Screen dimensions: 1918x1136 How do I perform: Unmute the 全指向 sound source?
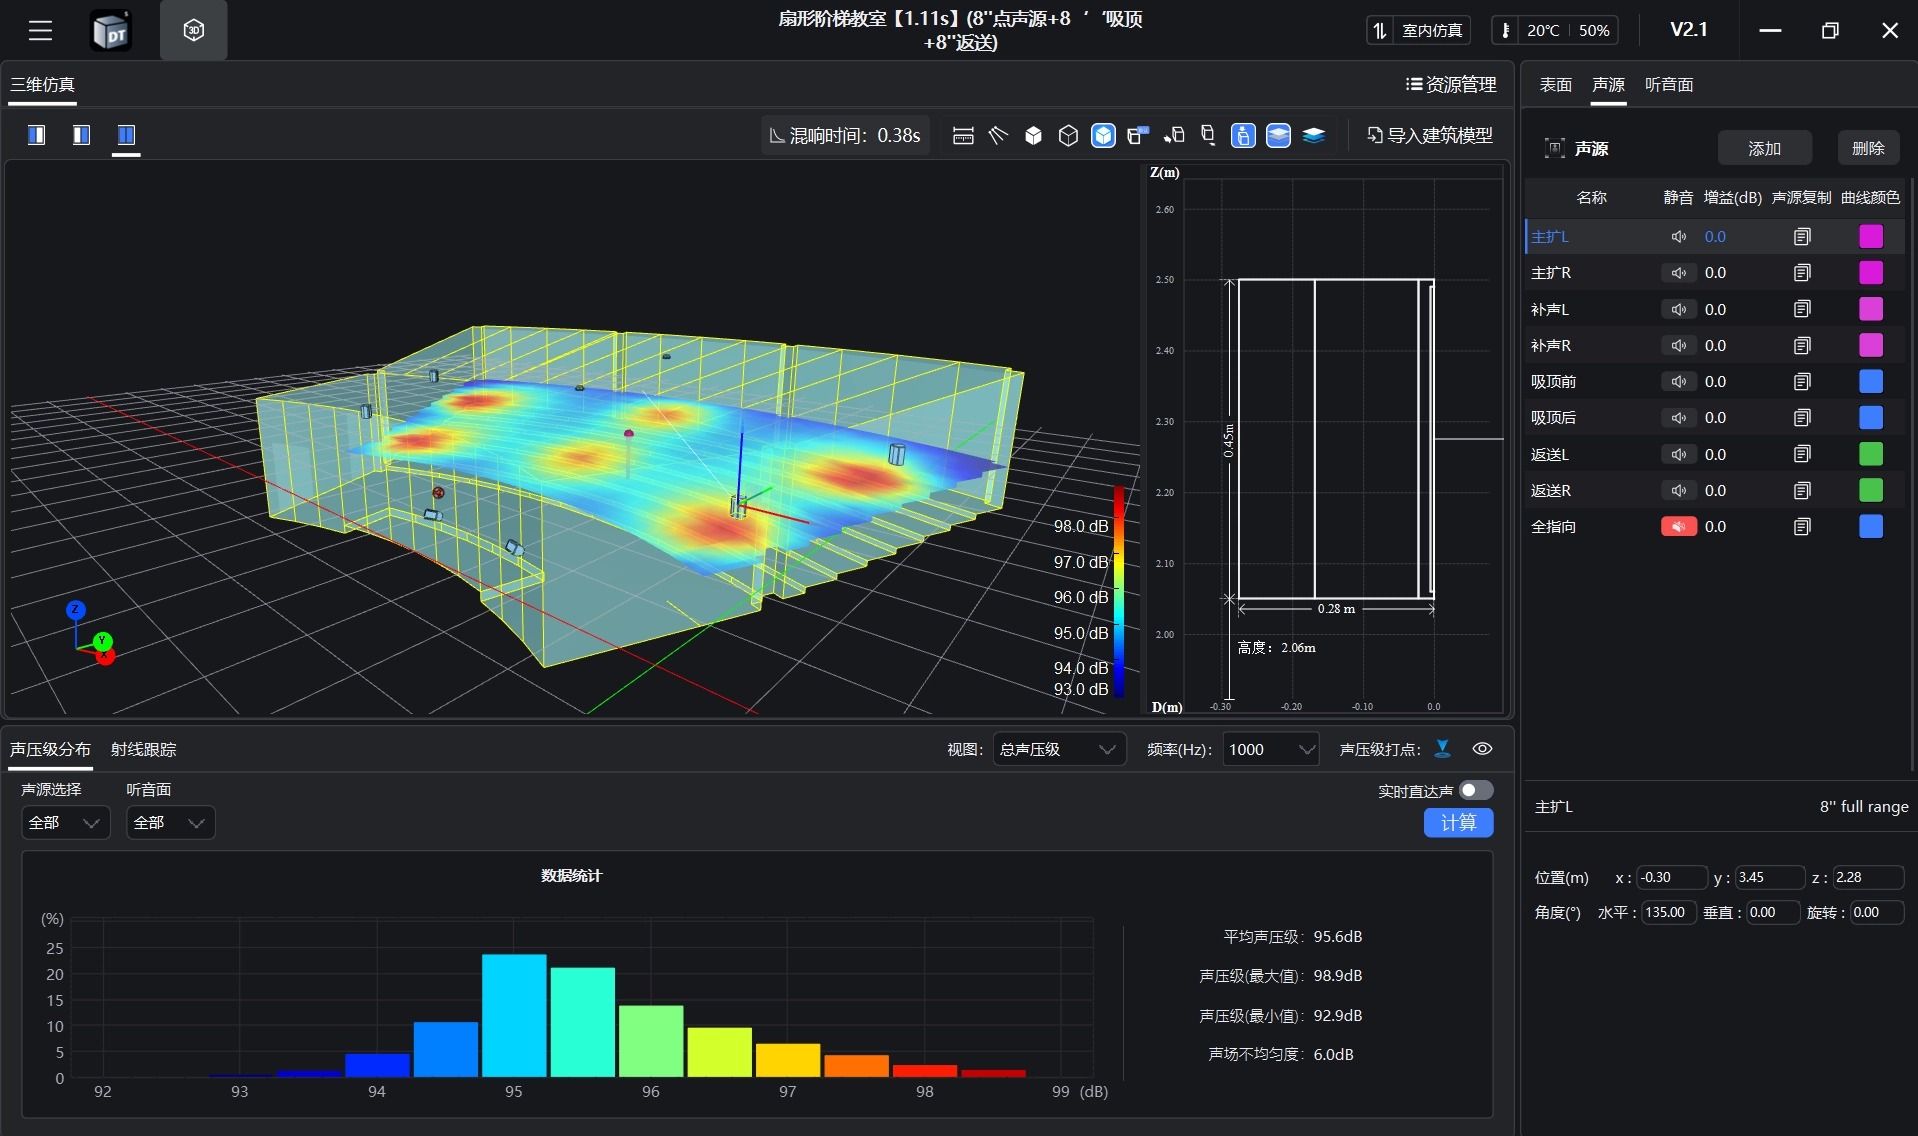[1678, 527]
